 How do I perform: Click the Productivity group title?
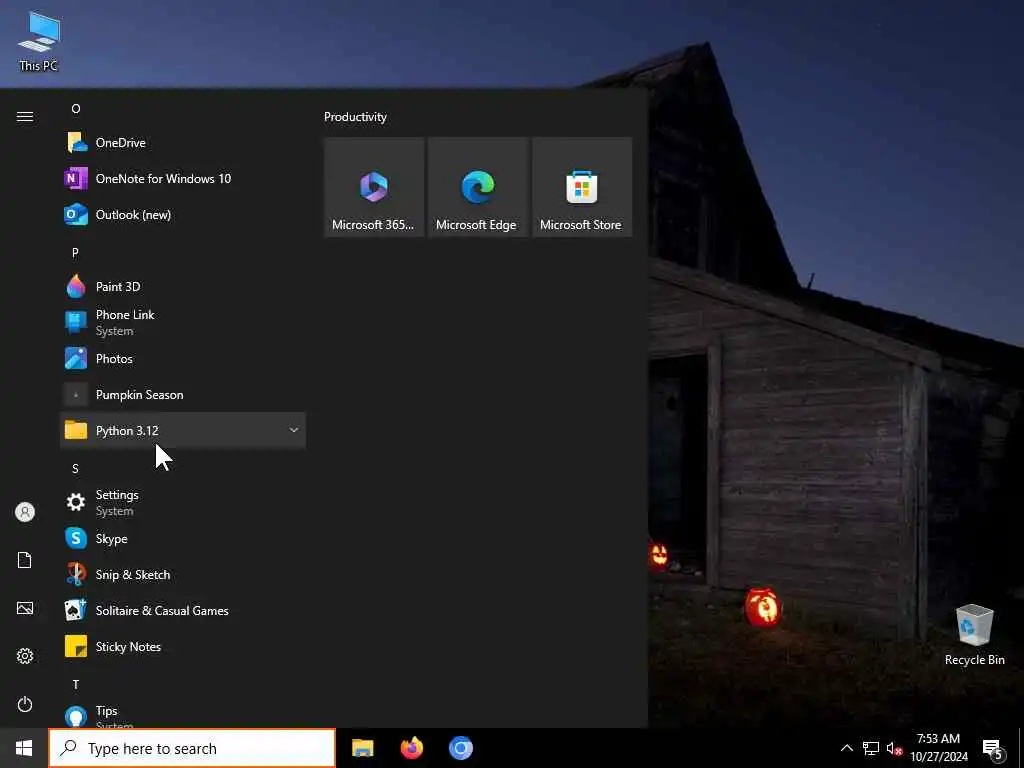point(355,117)
